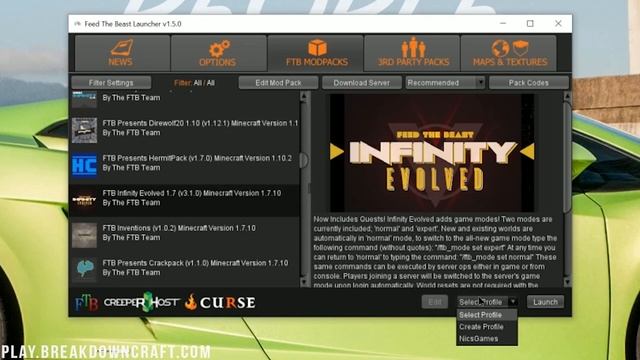
Task: Click the top partially visible pack icon
Action: pyautogui.click(x=84, y=100)
